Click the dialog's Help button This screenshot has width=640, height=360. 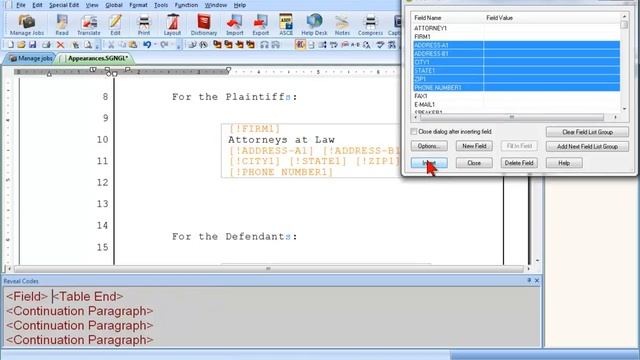[x=564, y=163]
